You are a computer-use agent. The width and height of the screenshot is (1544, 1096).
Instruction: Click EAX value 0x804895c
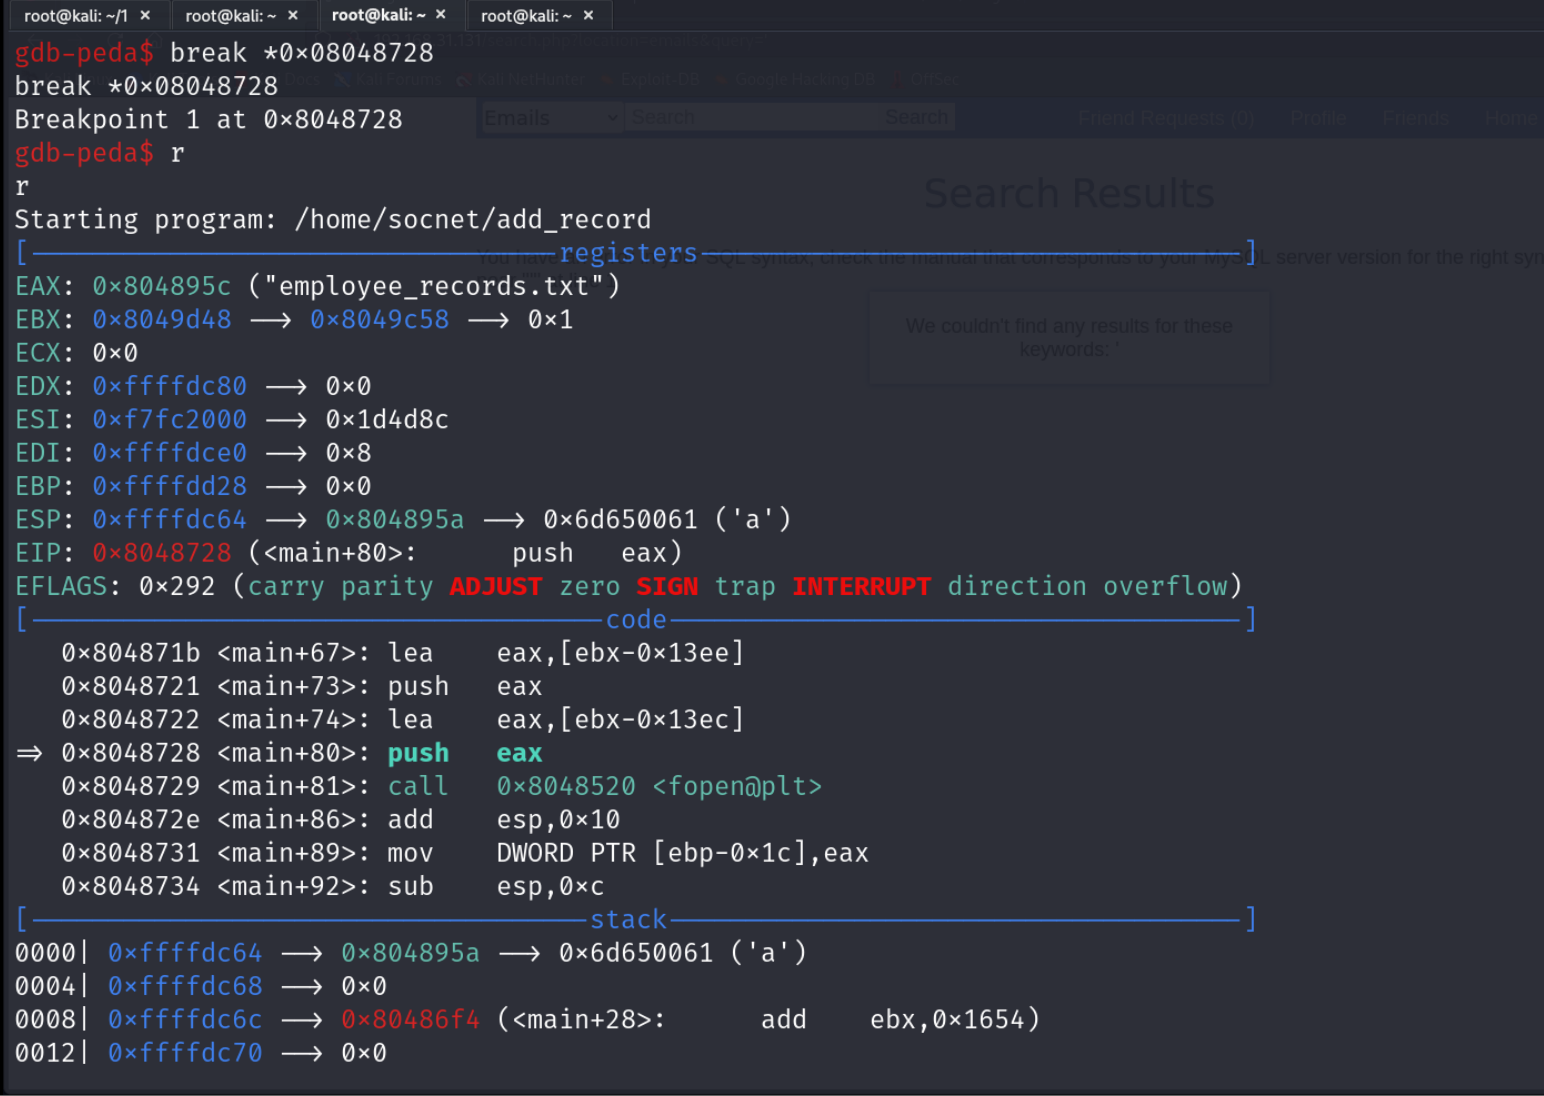click(161, 286)
